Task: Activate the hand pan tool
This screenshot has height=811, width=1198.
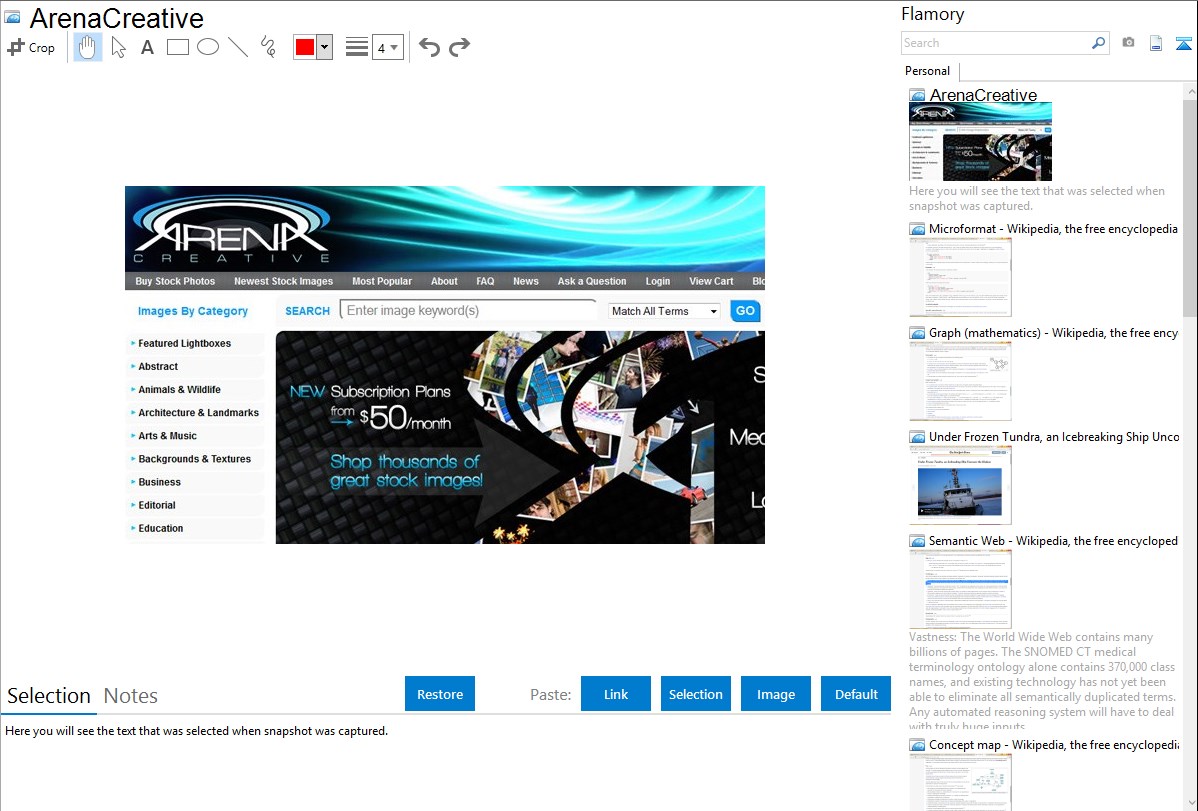Action: coord(88,47)
